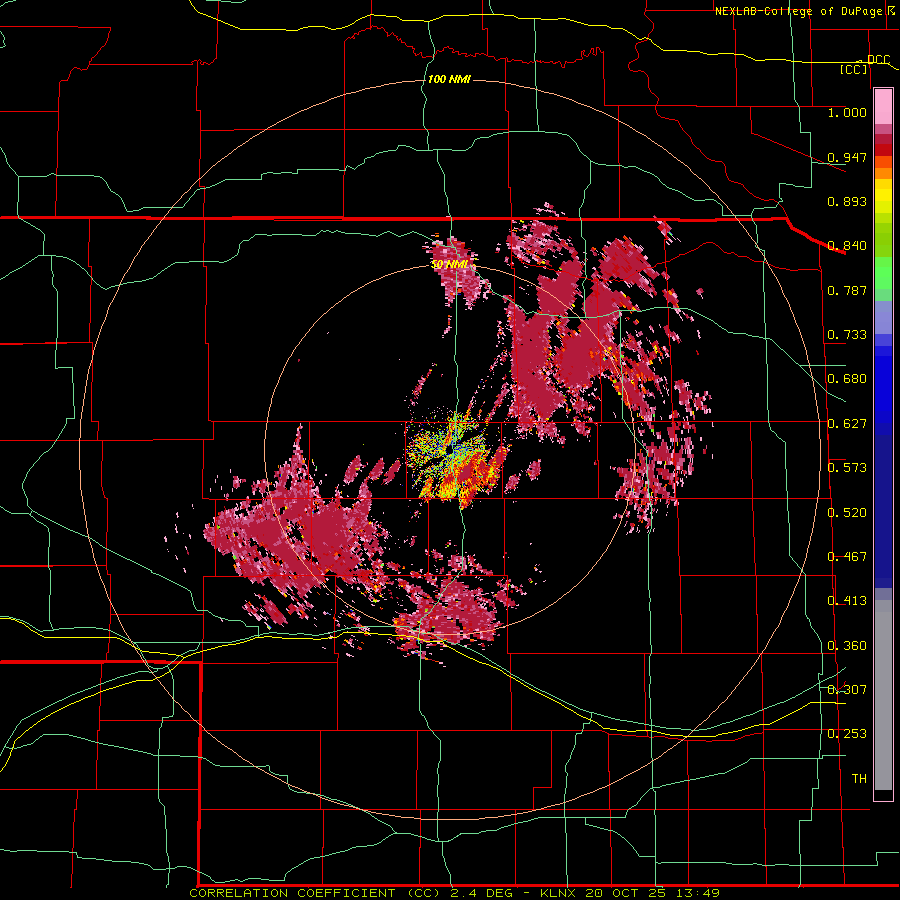Click the 0.733 scale value

(847, 335)
